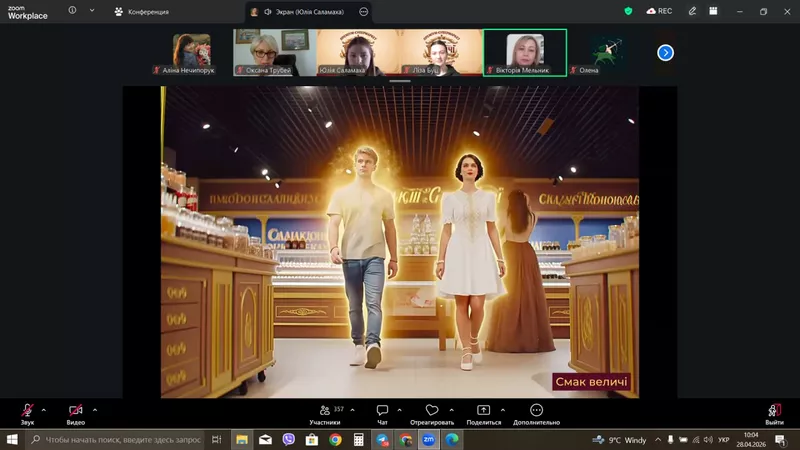The width and height of the screenshot is (800, 450).
Task: Open the Дополнительно more options menu
Action: (x=536, y=414)
